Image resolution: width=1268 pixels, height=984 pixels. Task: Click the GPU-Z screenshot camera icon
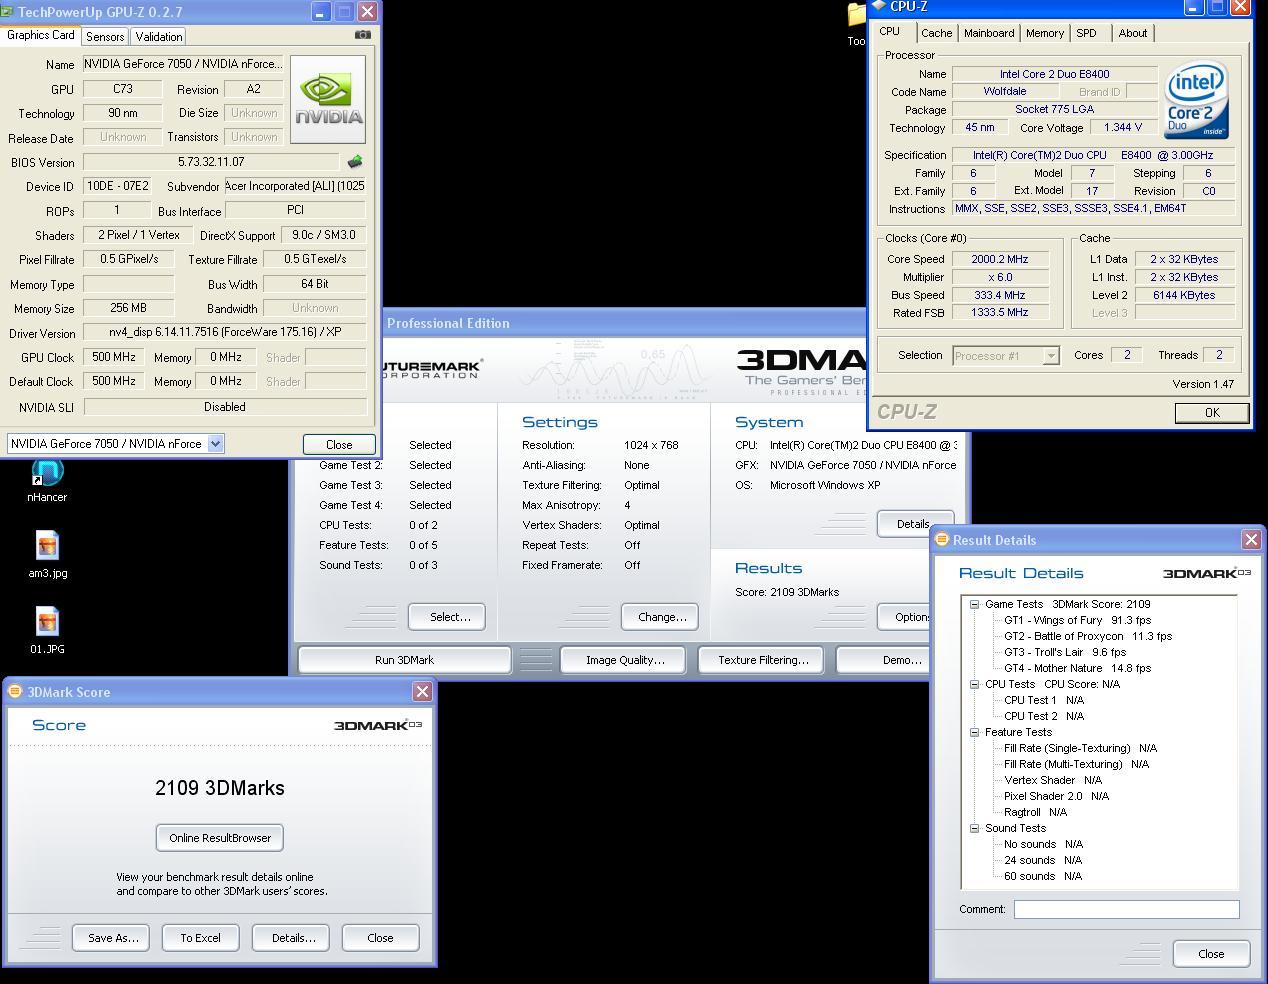[363, 35]
